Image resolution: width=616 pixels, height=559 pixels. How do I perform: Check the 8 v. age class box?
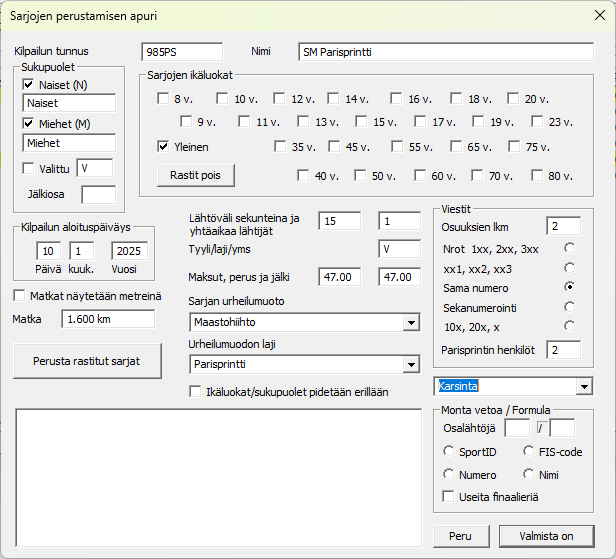164,99
